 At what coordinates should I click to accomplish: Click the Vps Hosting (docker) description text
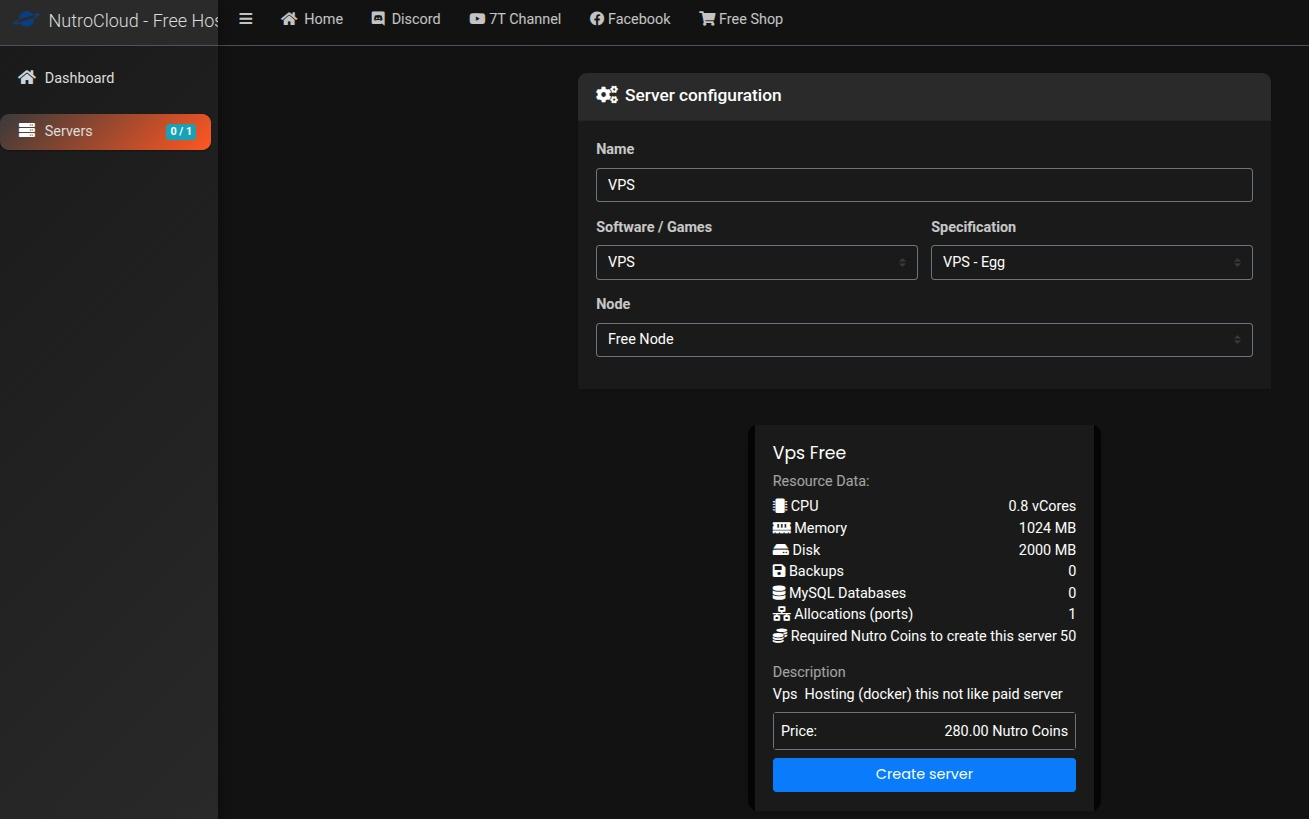[918, 694]
